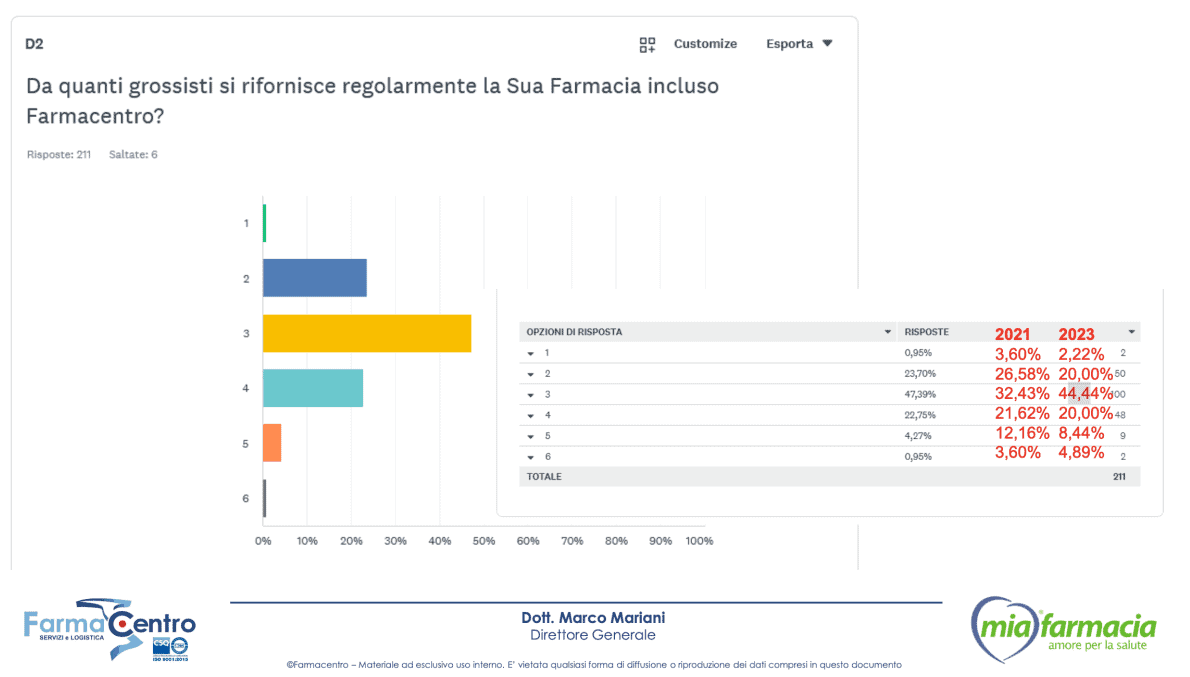The width and height of the screenshot is (1190, 677).
Task: Click the miafarmacia heart logo
Action: (1063, 630)
